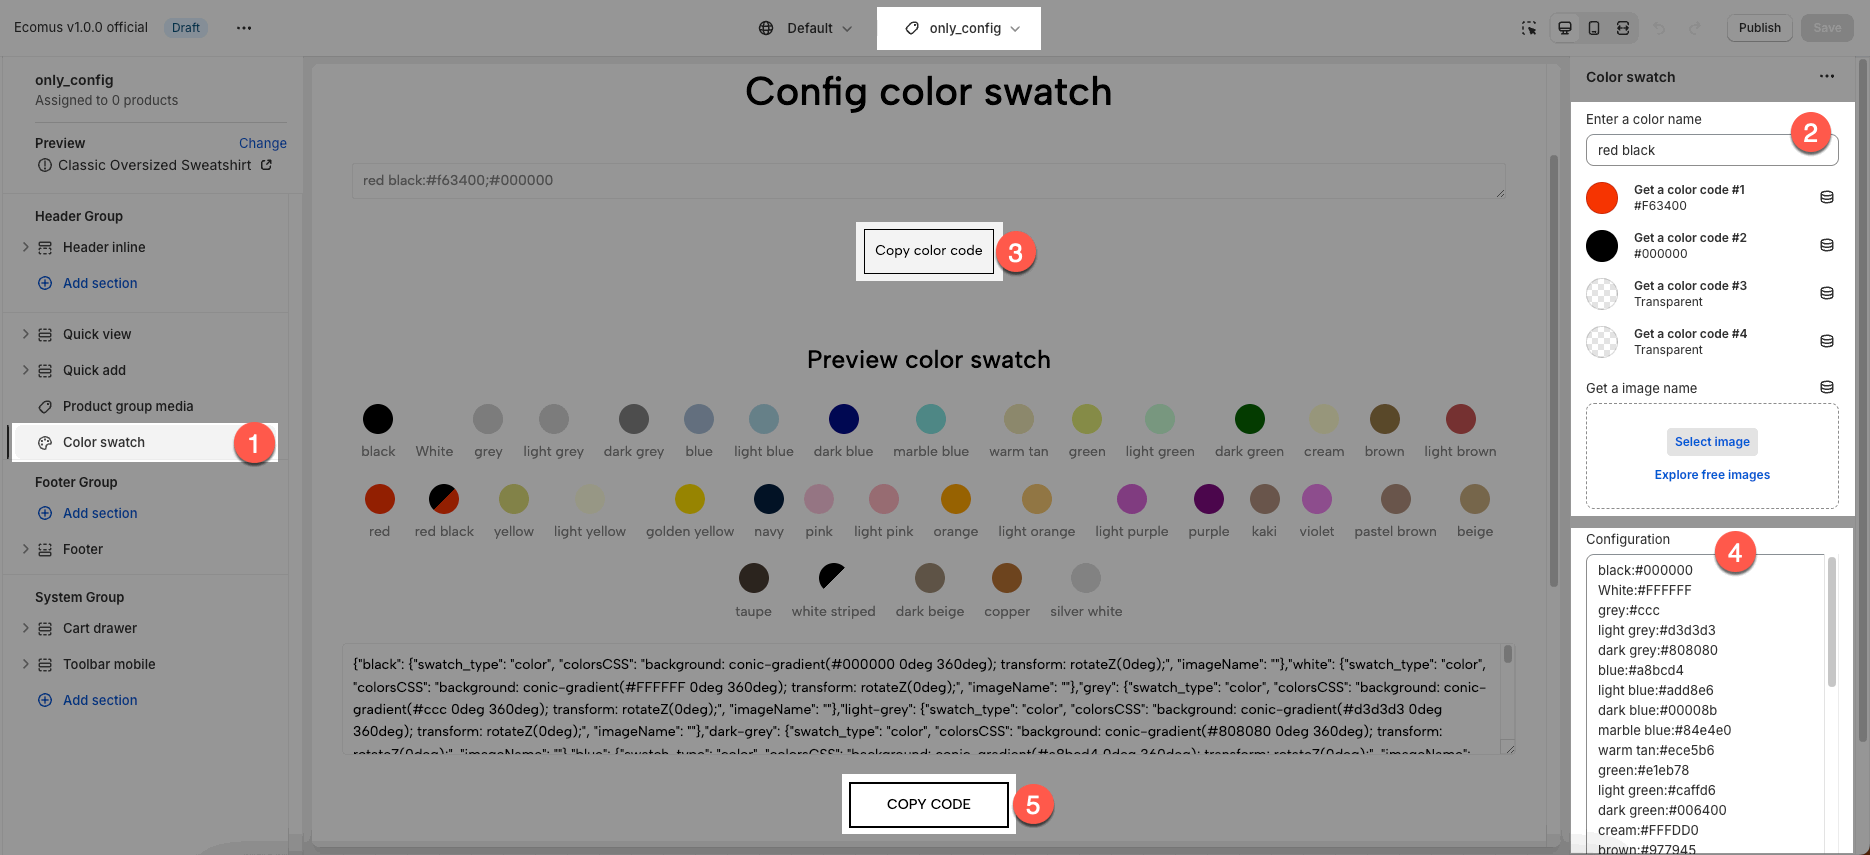1870x855 pixels.
Task: Switch to mobile preview icon
Action: pos(1594,28)
